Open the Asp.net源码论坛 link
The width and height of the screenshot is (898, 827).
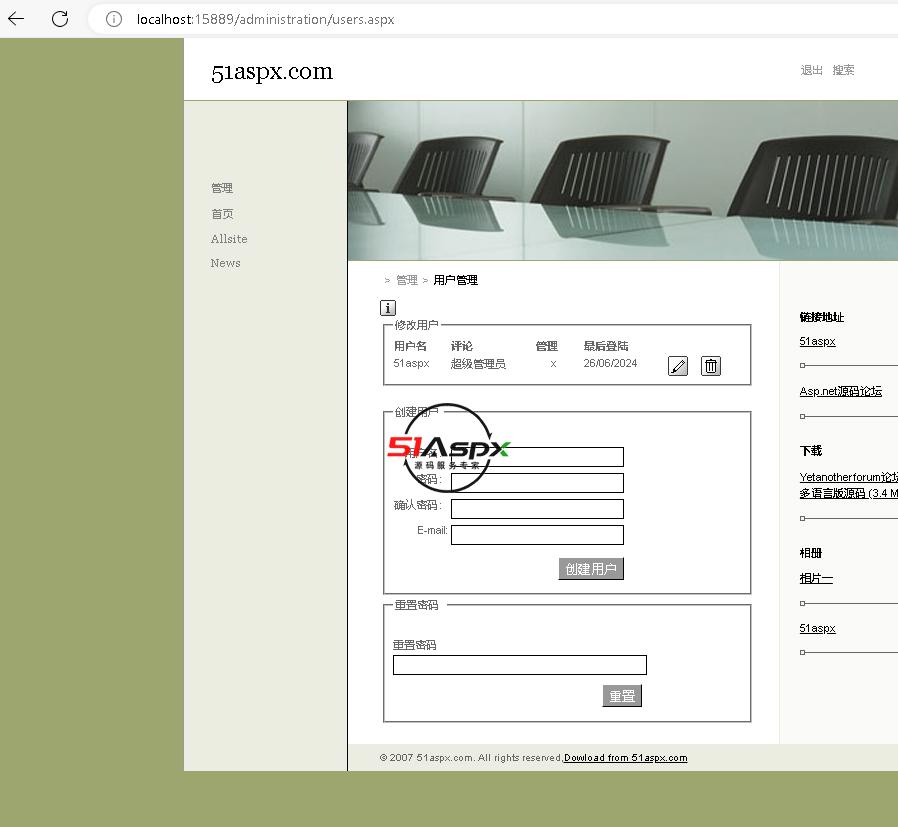pyautogui.click(x=840, y=391)
